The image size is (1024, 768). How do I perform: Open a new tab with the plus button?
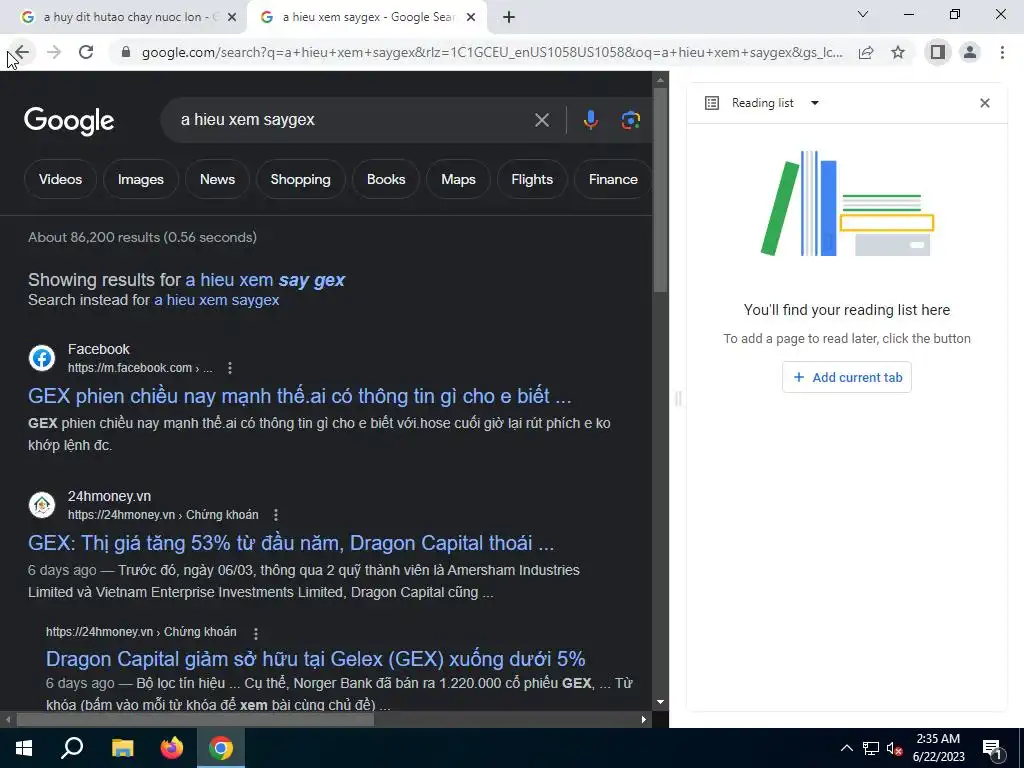tap(509, 18)
